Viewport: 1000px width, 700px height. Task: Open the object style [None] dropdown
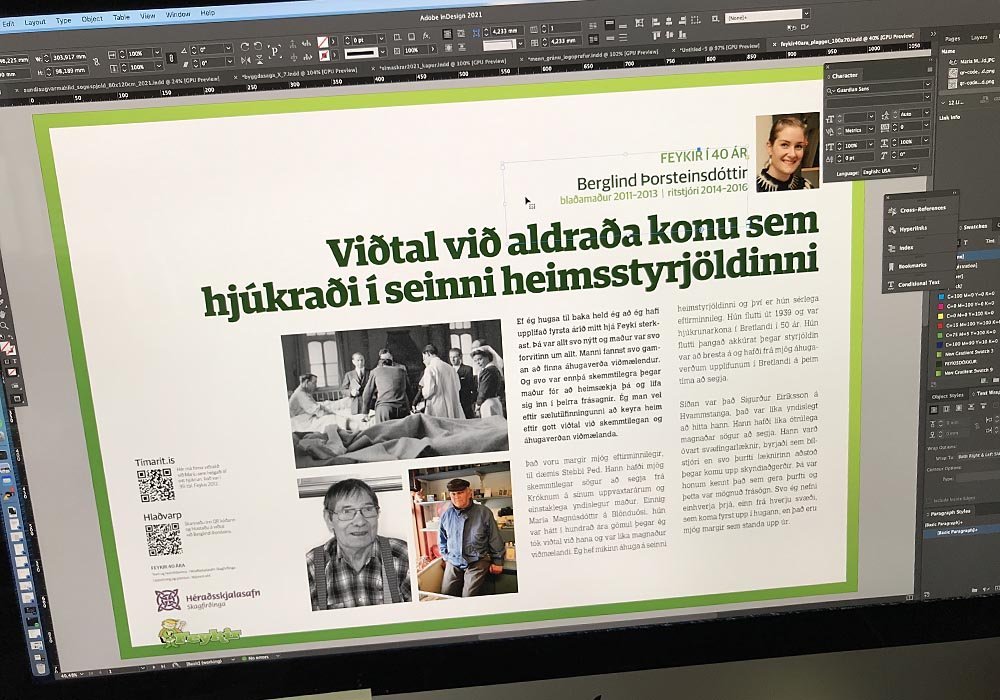point(807,13)
